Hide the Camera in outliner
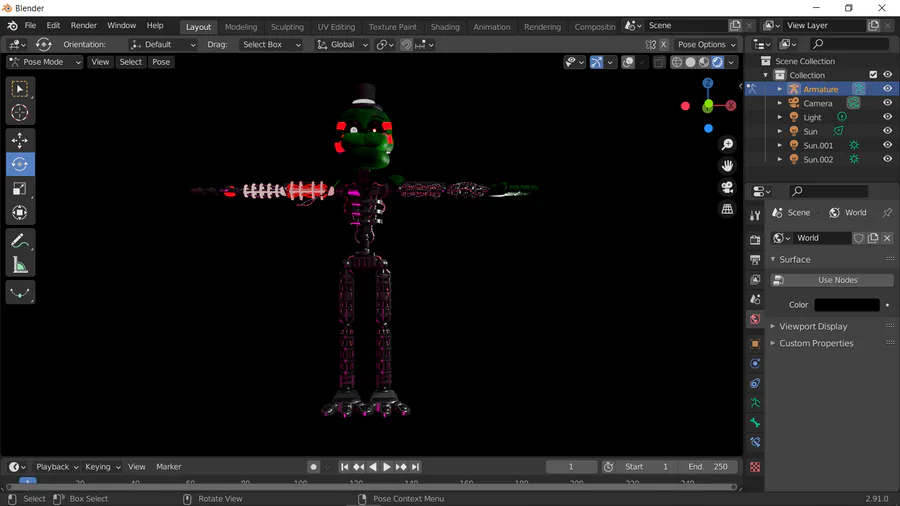900x506 pixels. (887, 103)
